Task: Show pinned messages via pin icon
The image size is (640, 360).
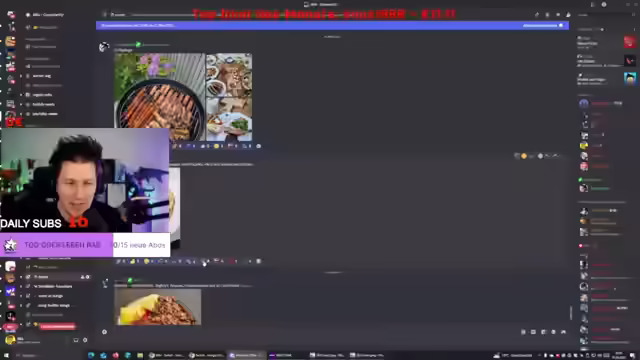Action: tap(558, 15)
